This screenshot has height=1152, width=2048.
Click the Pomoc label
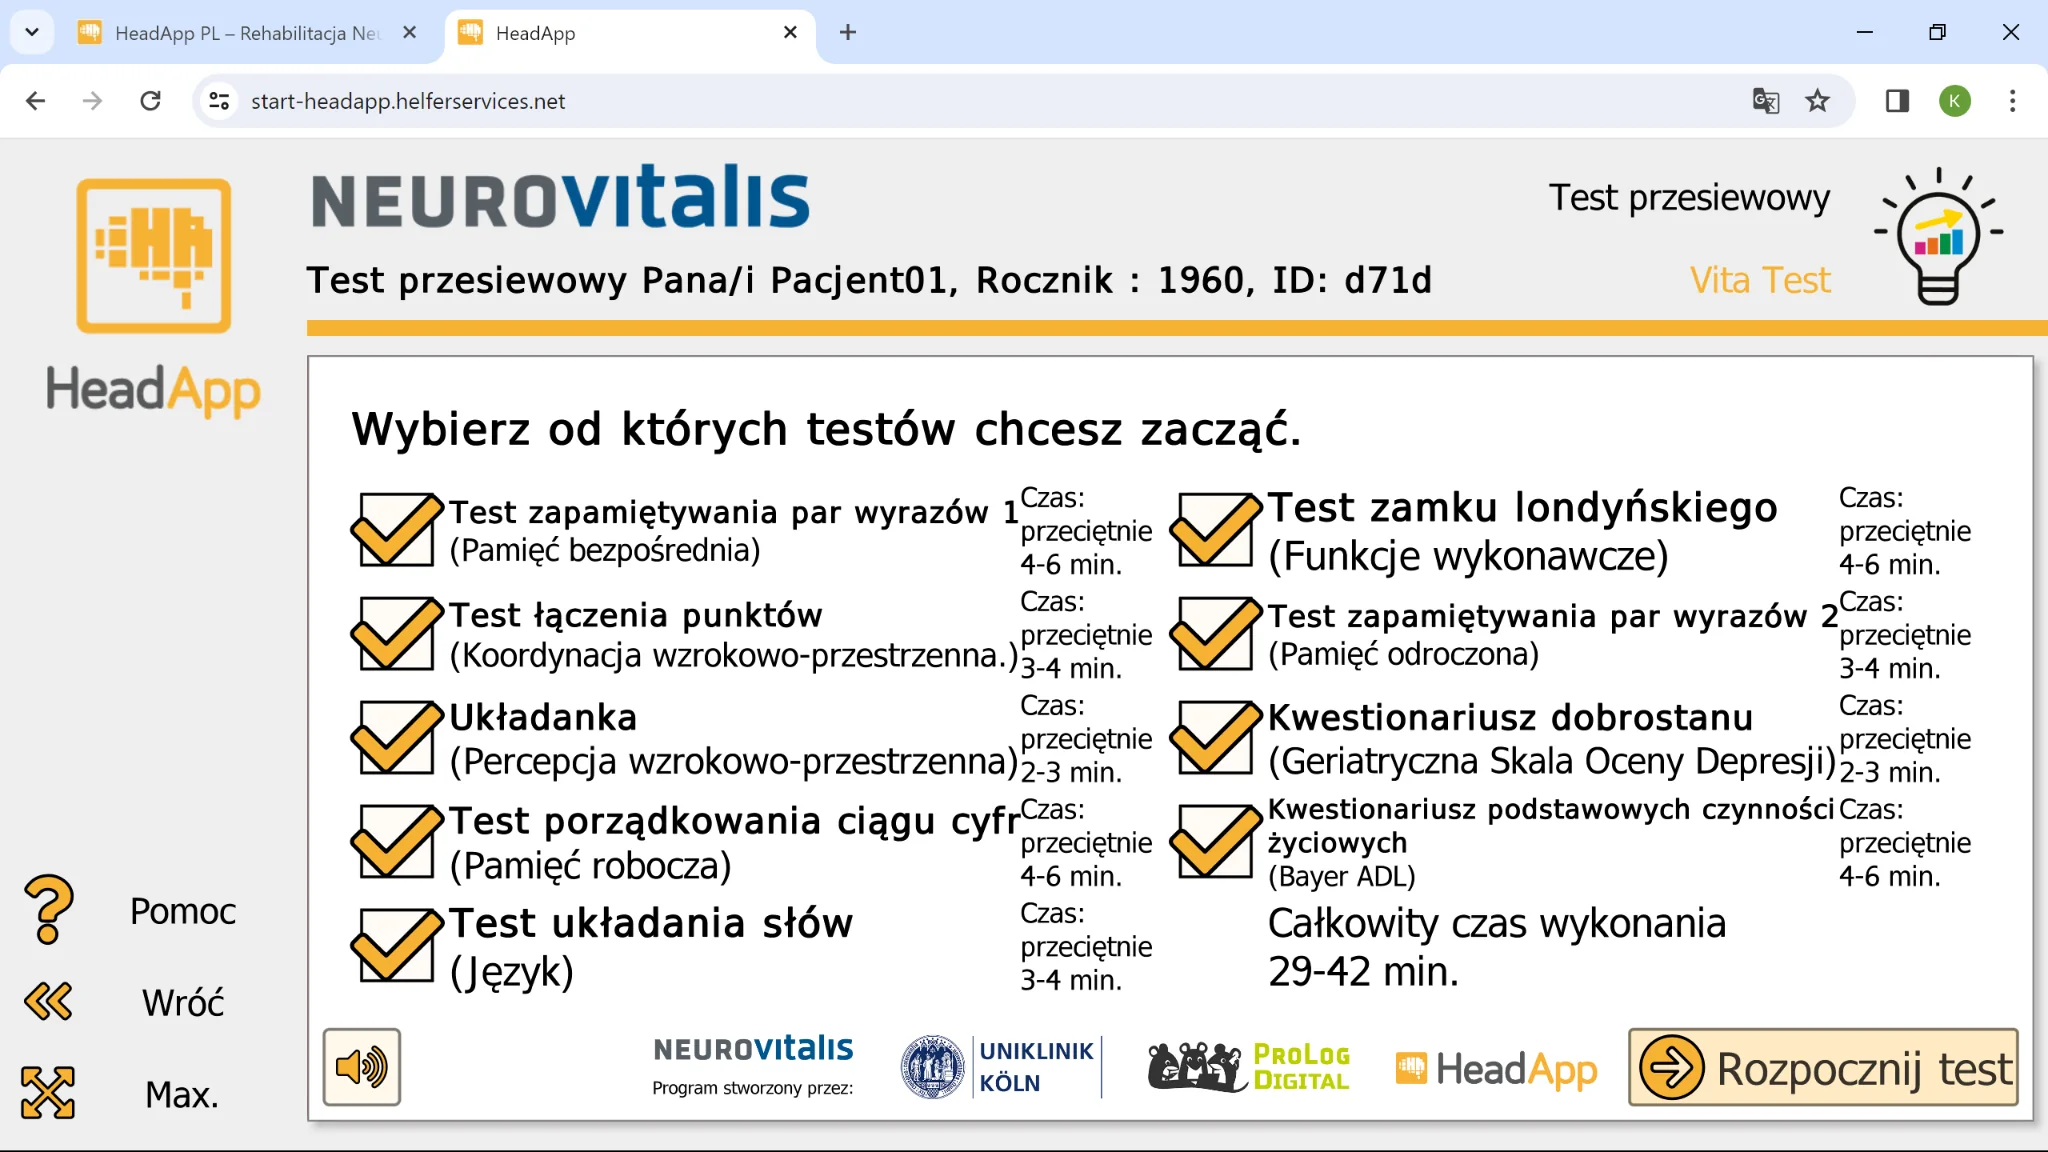point(183,911)
